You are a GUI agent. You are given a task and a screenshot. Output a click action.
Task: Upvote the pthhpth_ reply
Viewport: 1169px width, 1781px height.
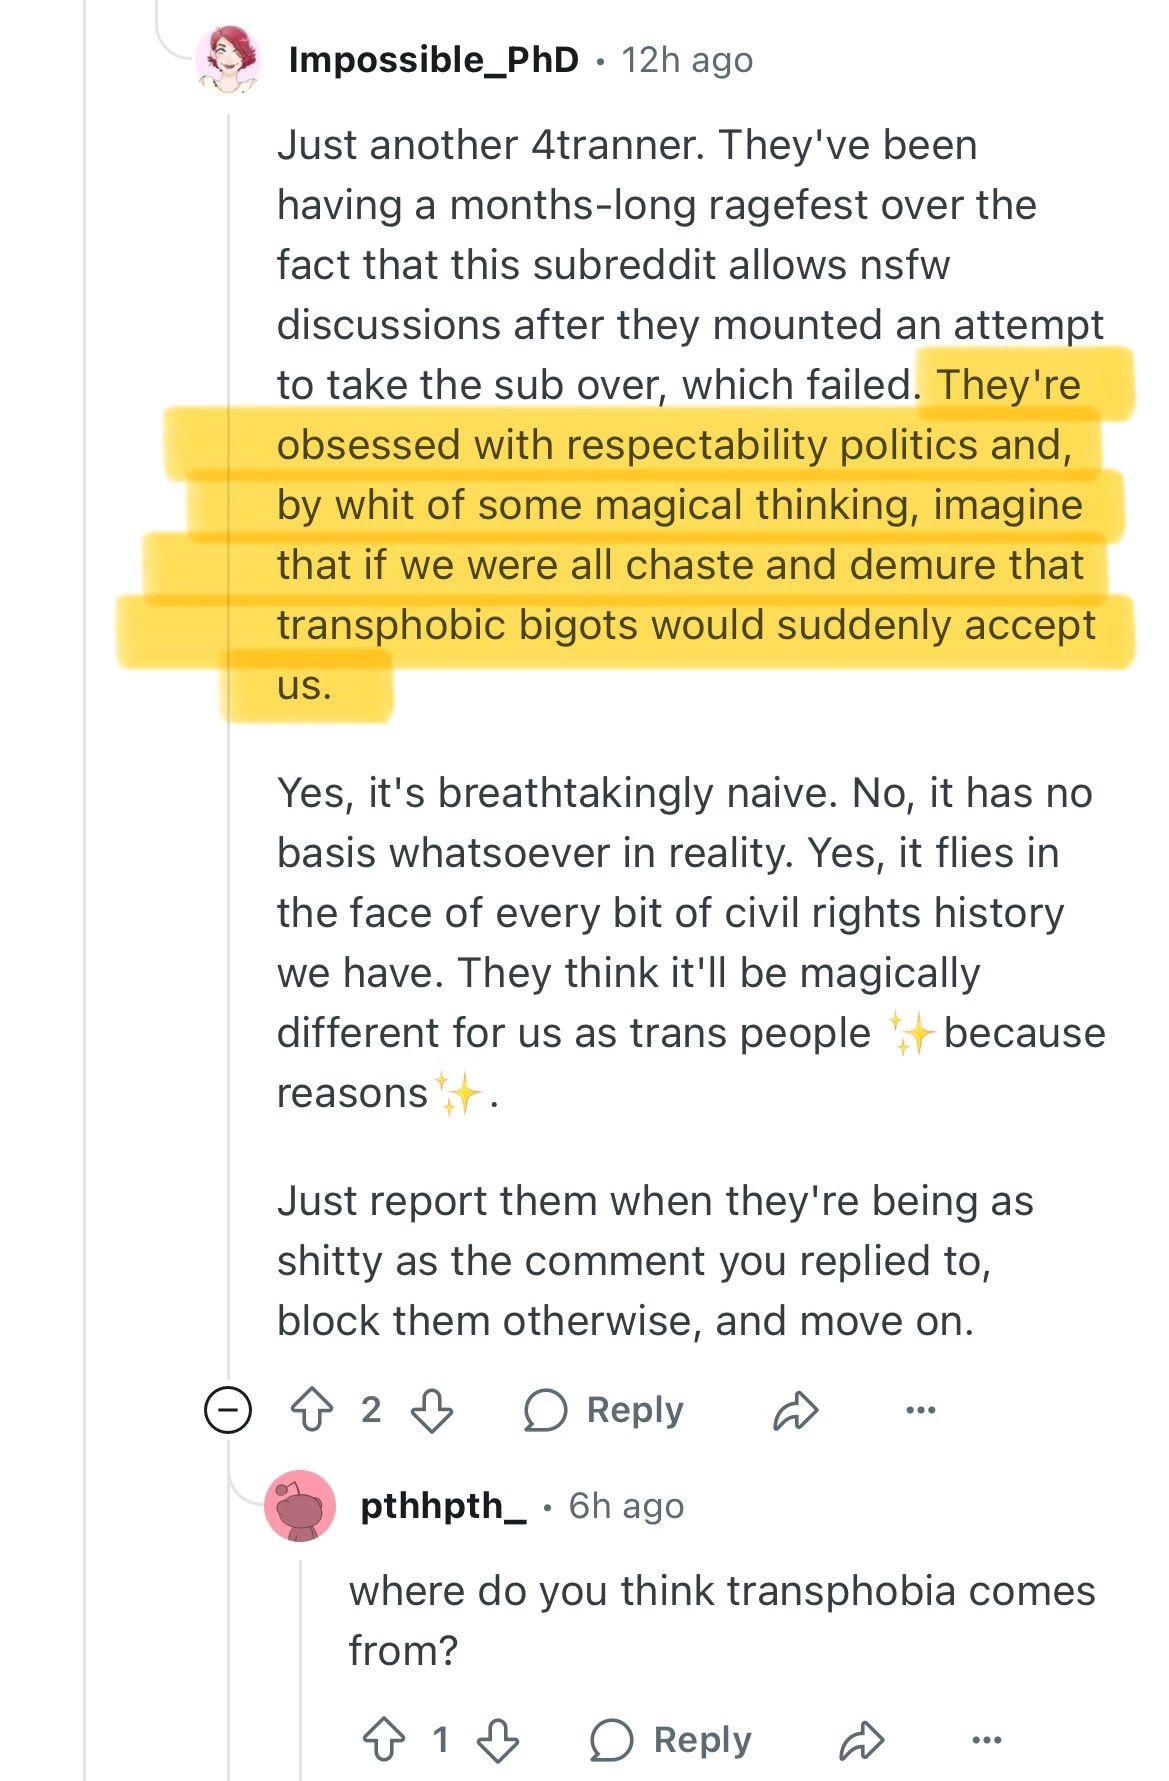tap(384, 1740)
